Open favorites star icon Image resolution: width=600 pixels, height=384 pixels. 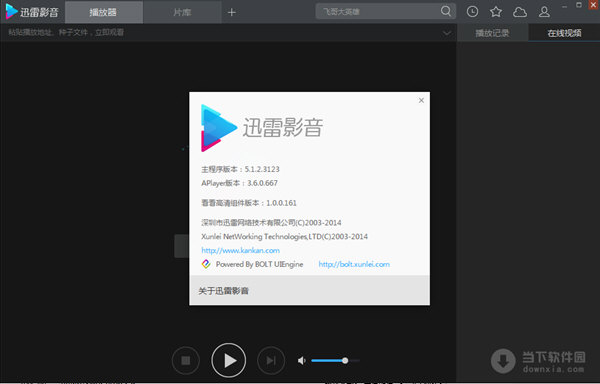[x=496, y=12]
